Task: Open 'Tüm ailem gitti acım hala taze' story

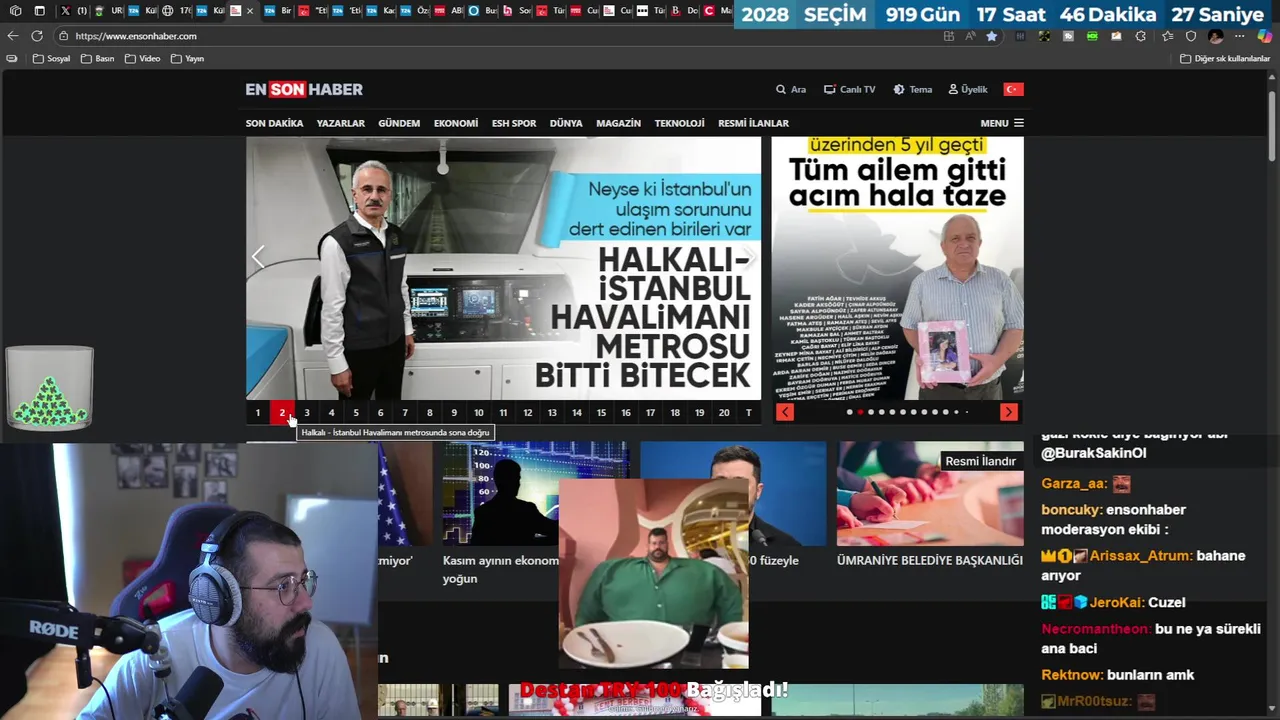Action: click(898, 268)
